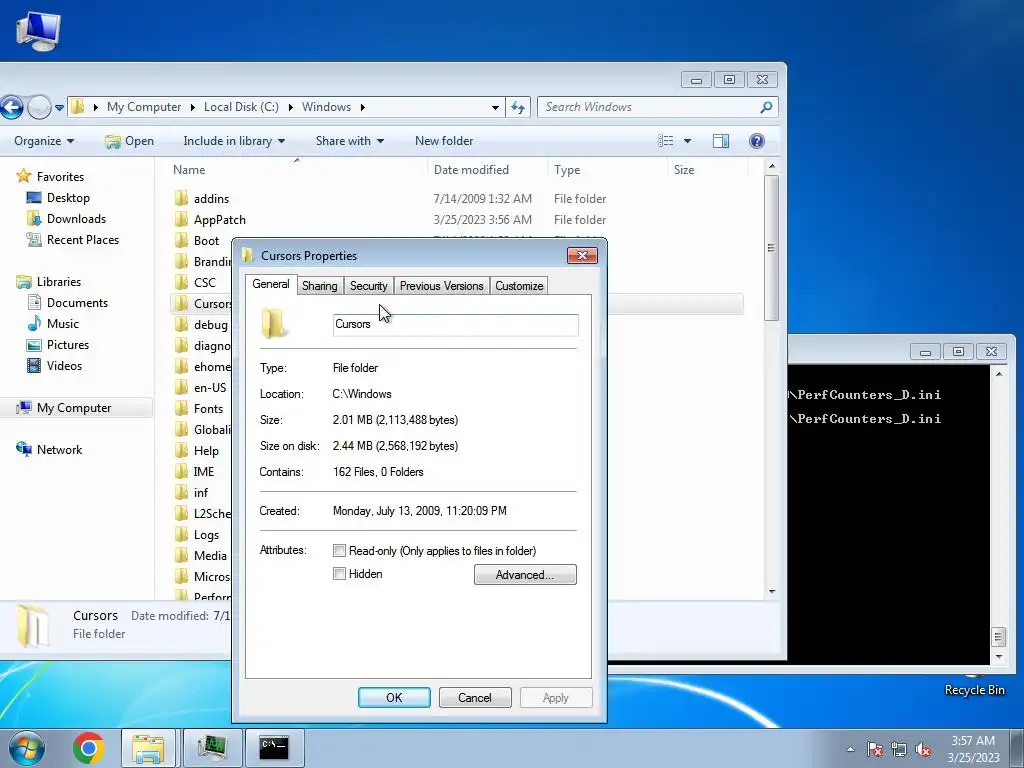The height and width of the screenshot is (768, 1024).
Task: Click OK in Cursors Properties
Action: 394,697
